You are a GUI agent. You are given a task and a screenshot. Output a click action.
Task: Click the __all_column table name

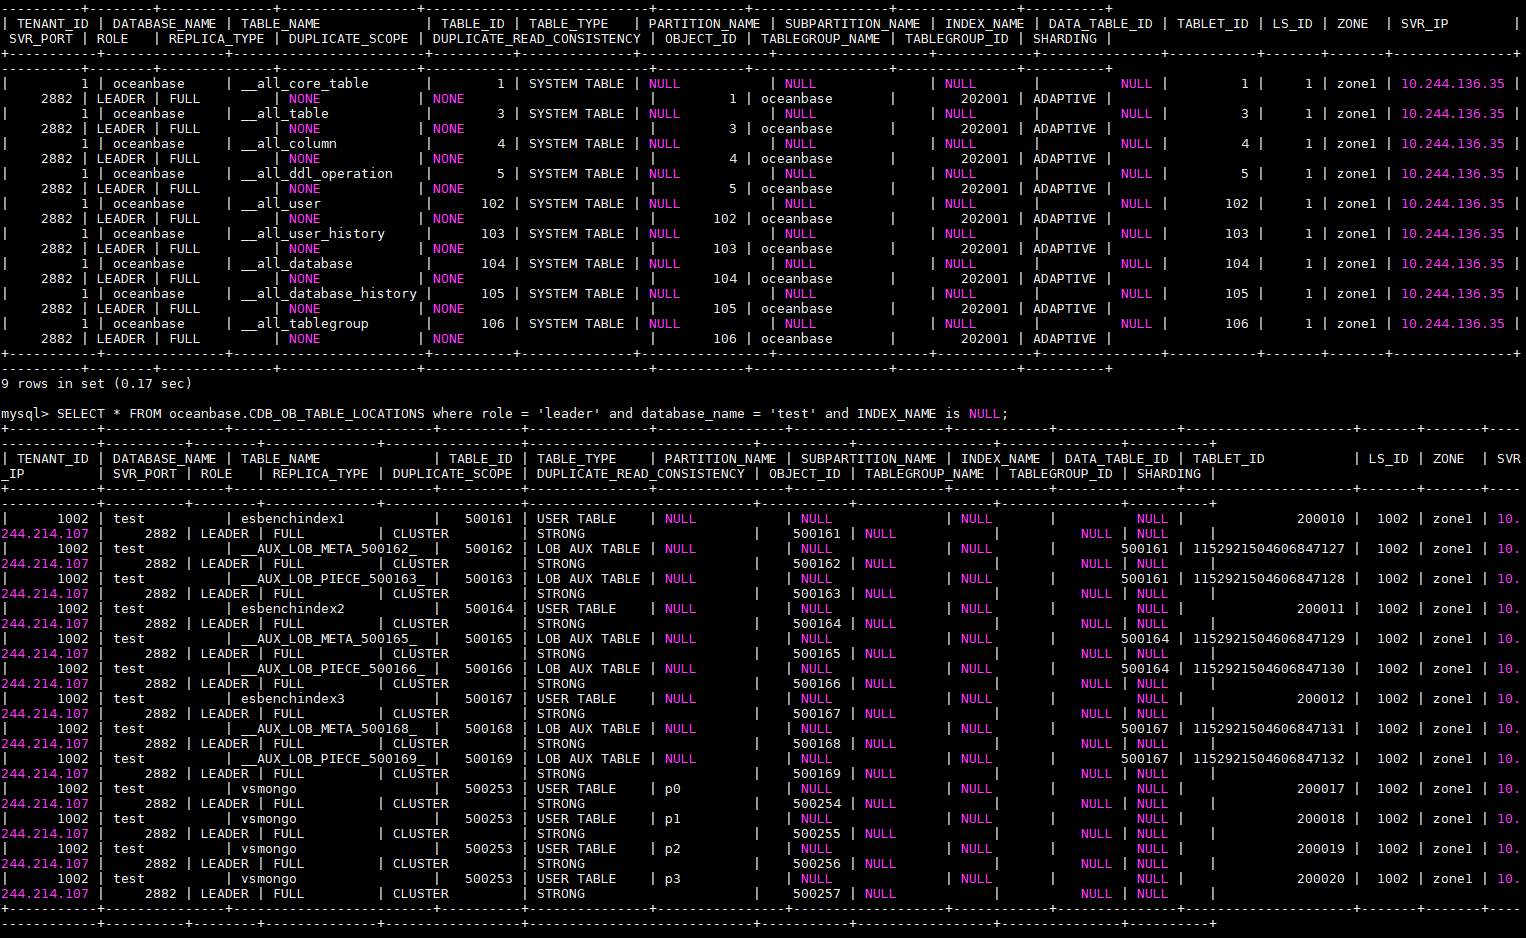pos(289,144)
